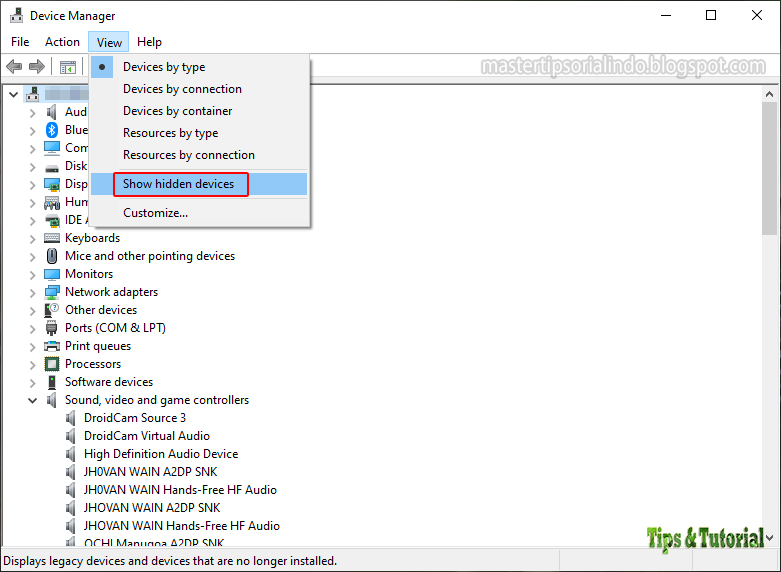781x572 pixels.
Task: Click the root computer node icon
Action: (33, 94)
